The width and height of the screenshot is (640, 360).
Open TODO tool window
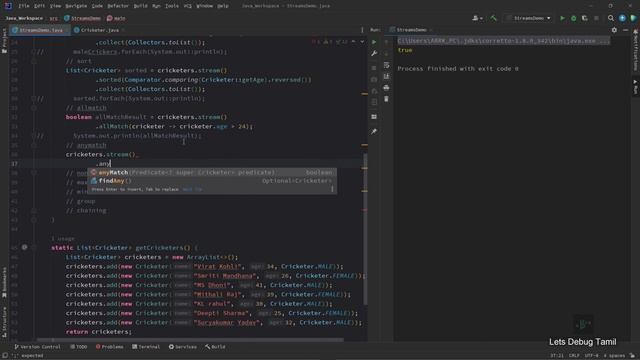(79, 347)
